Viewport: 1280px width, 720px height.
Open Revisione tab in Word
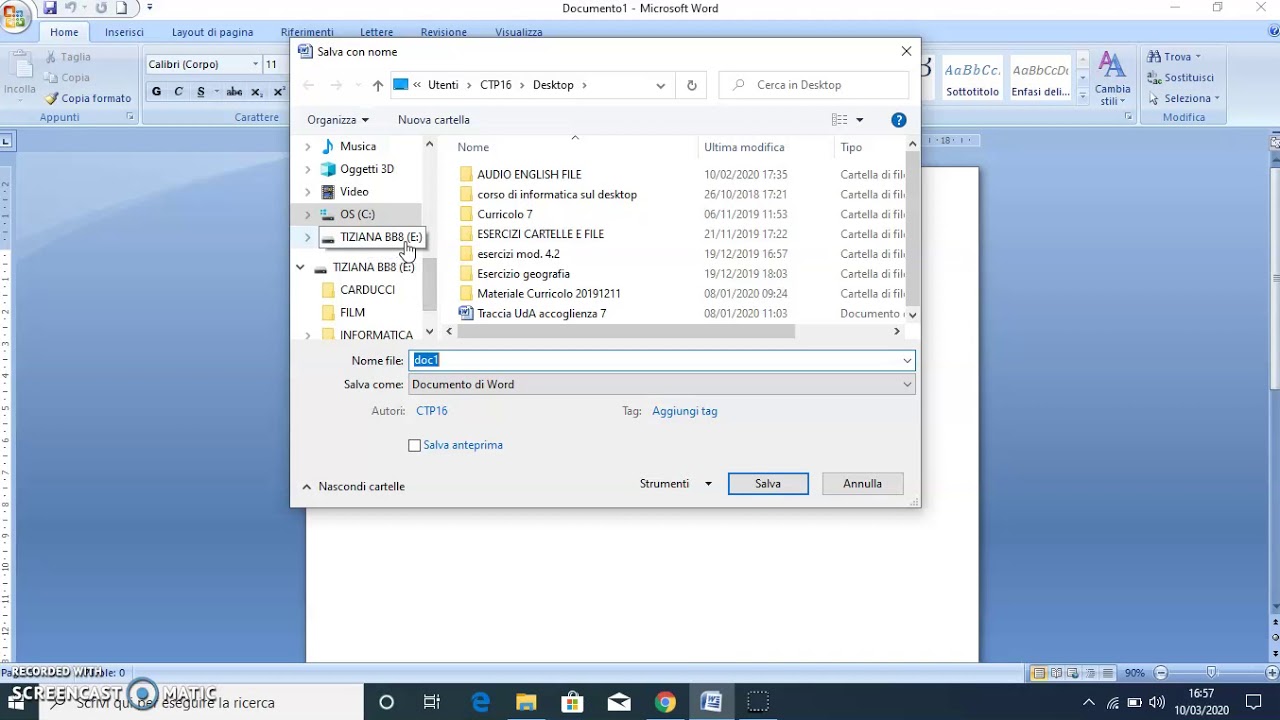pos(444,32)
